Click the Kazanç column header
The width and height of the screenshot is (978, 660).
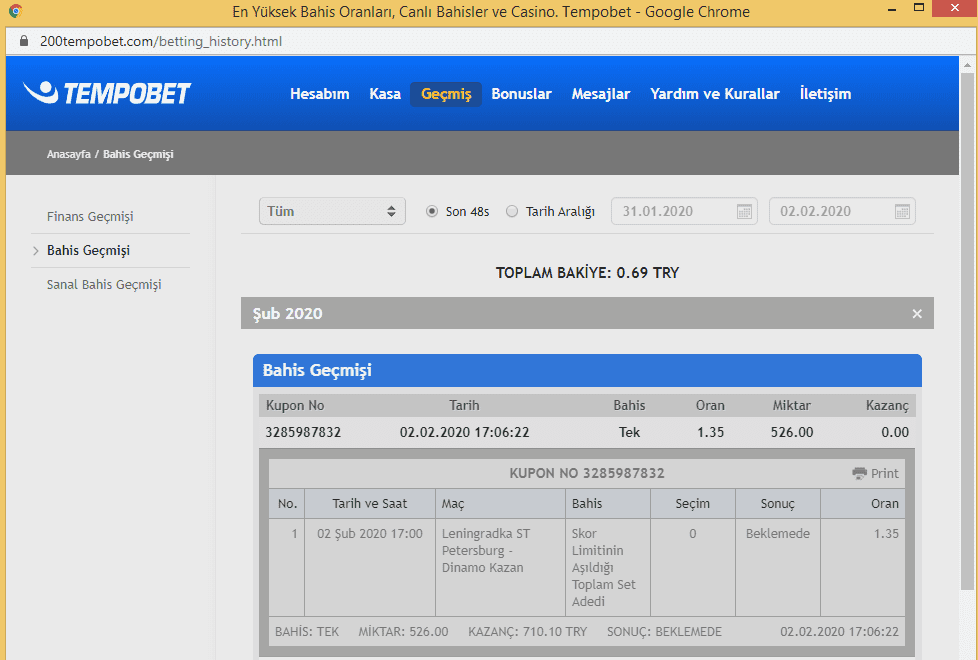click(887, 405)
